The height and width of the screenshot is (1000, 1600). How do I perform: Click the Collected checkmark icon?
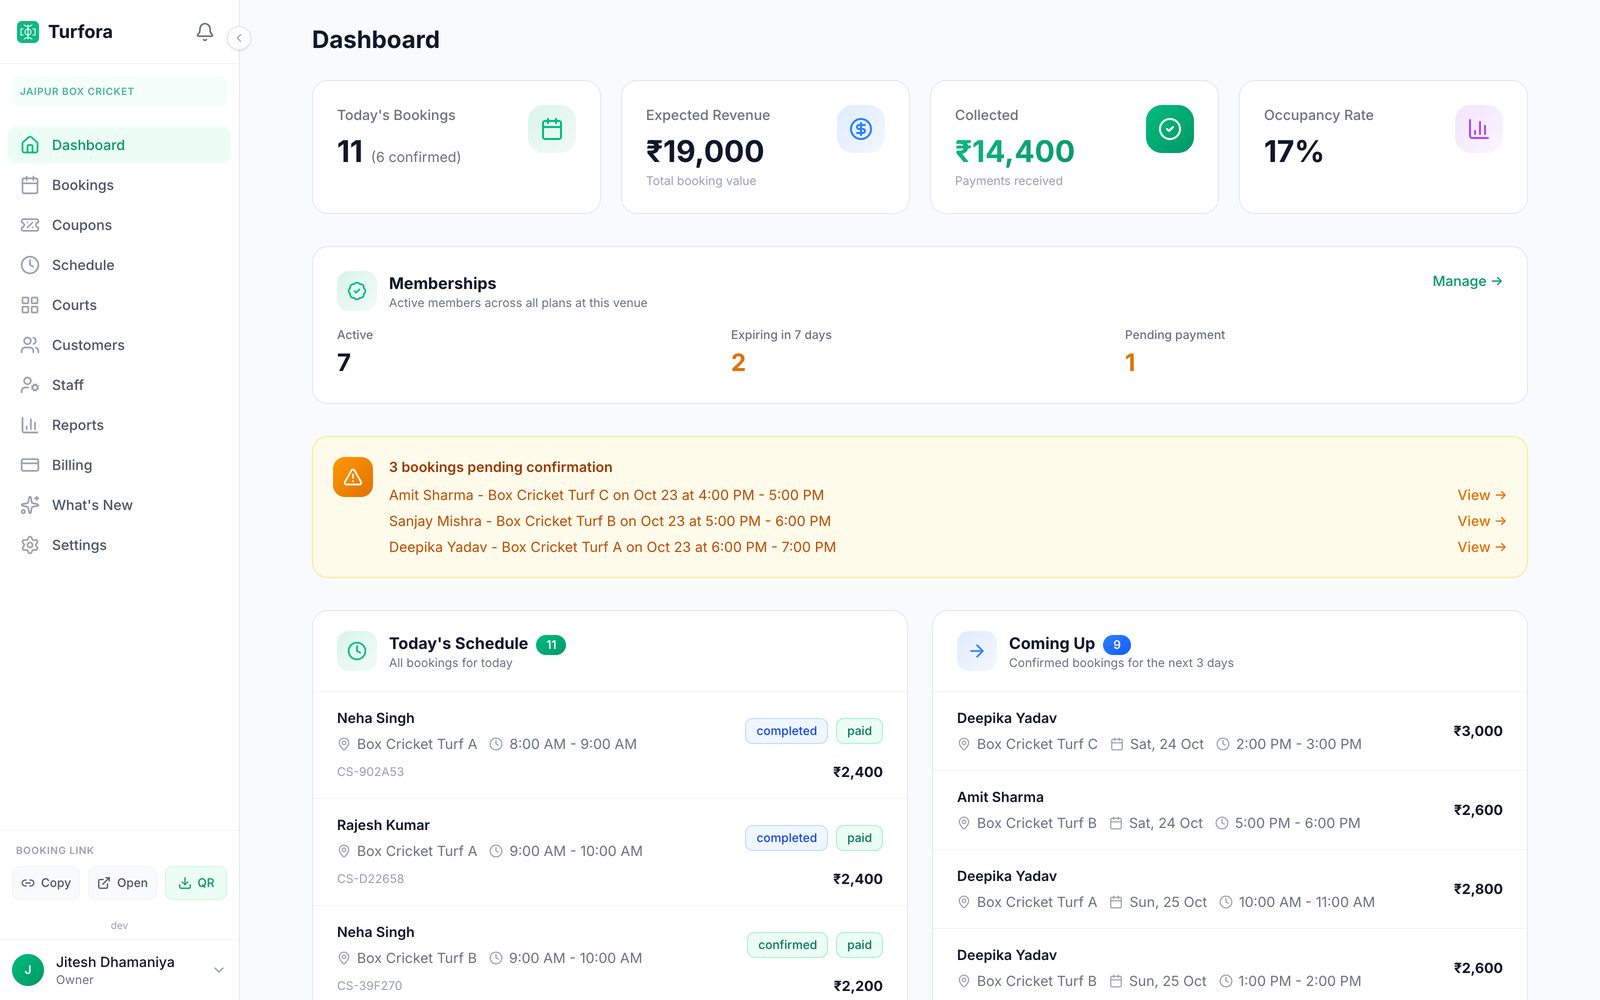point(1170,129)
